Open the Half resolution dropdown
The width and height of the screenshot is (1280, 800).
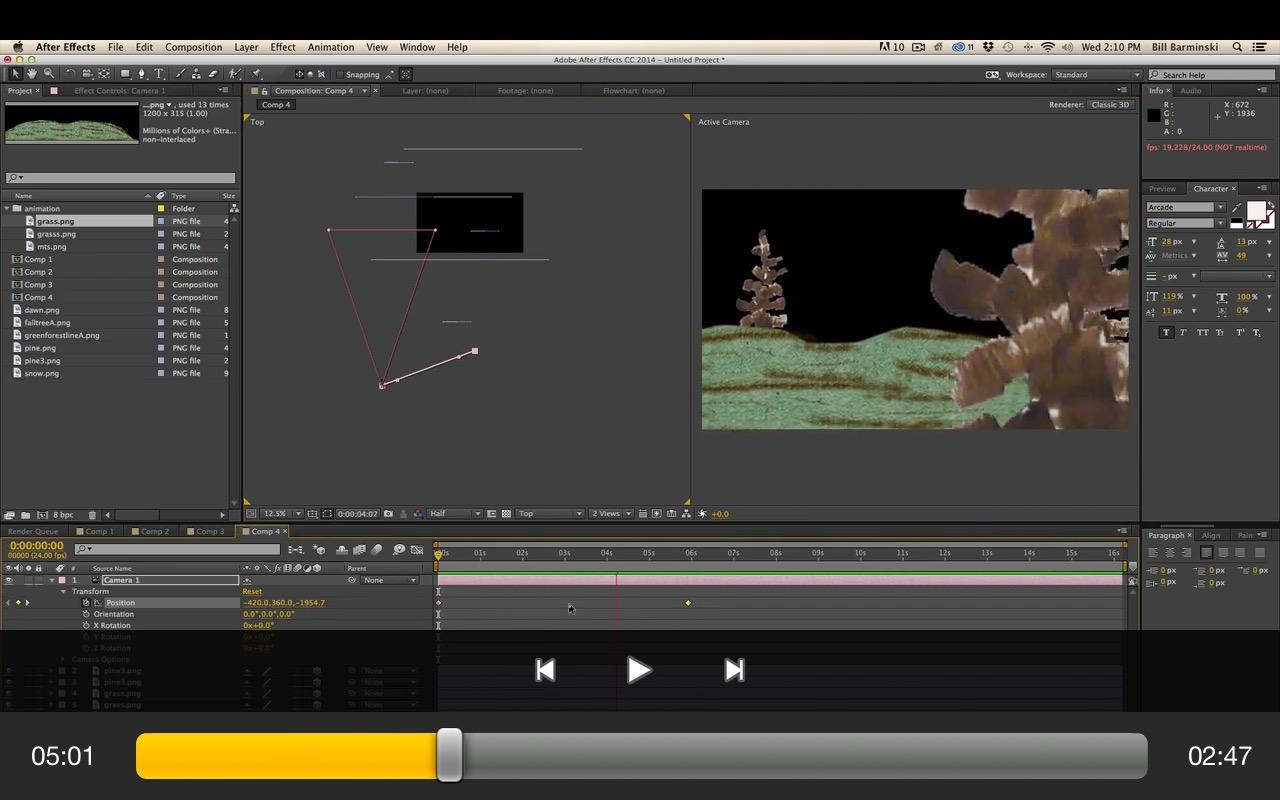455,514
